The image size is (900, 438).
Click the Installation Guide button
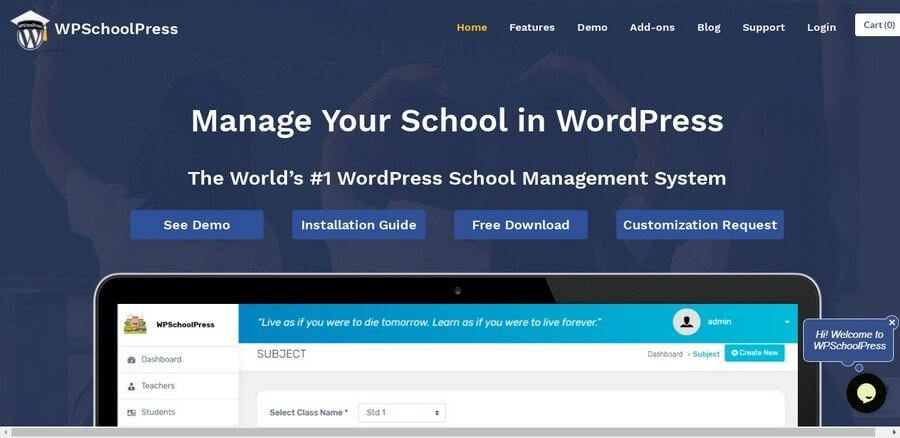[x=359, y=225]
